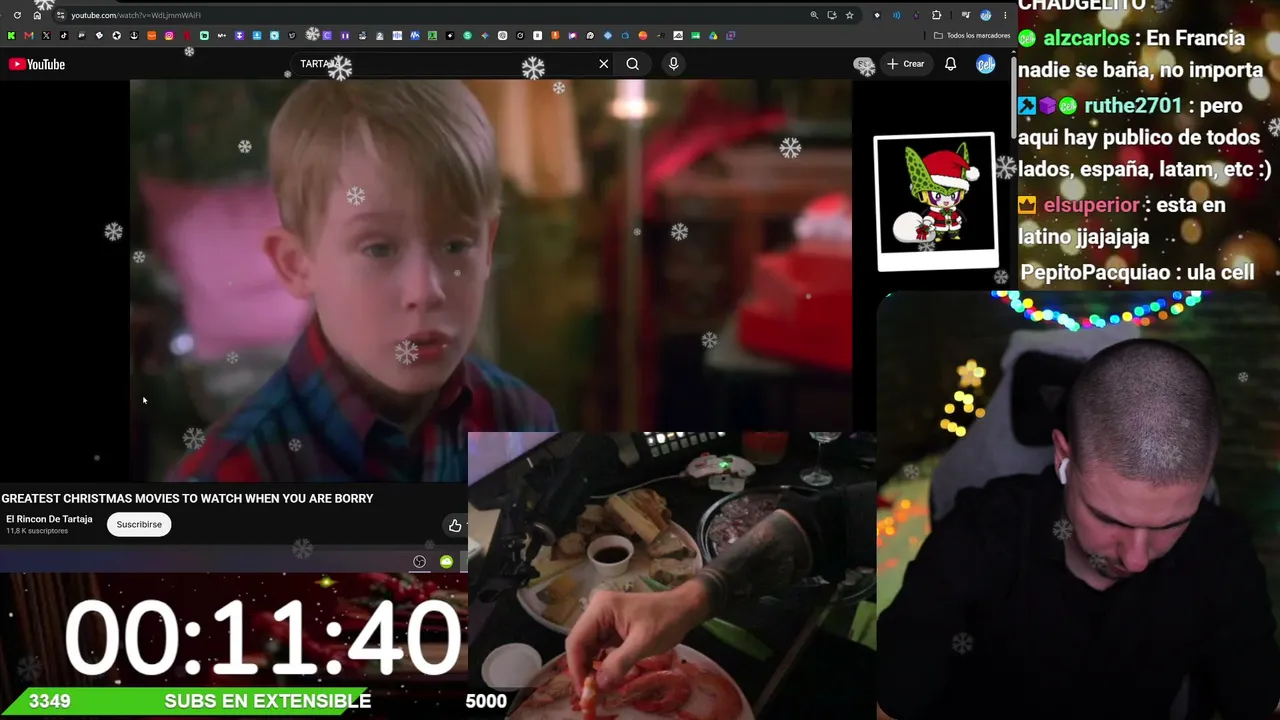Go to the YouTube home logo
This screenshot has width=1280, height=720.
(x=37, y=64)
